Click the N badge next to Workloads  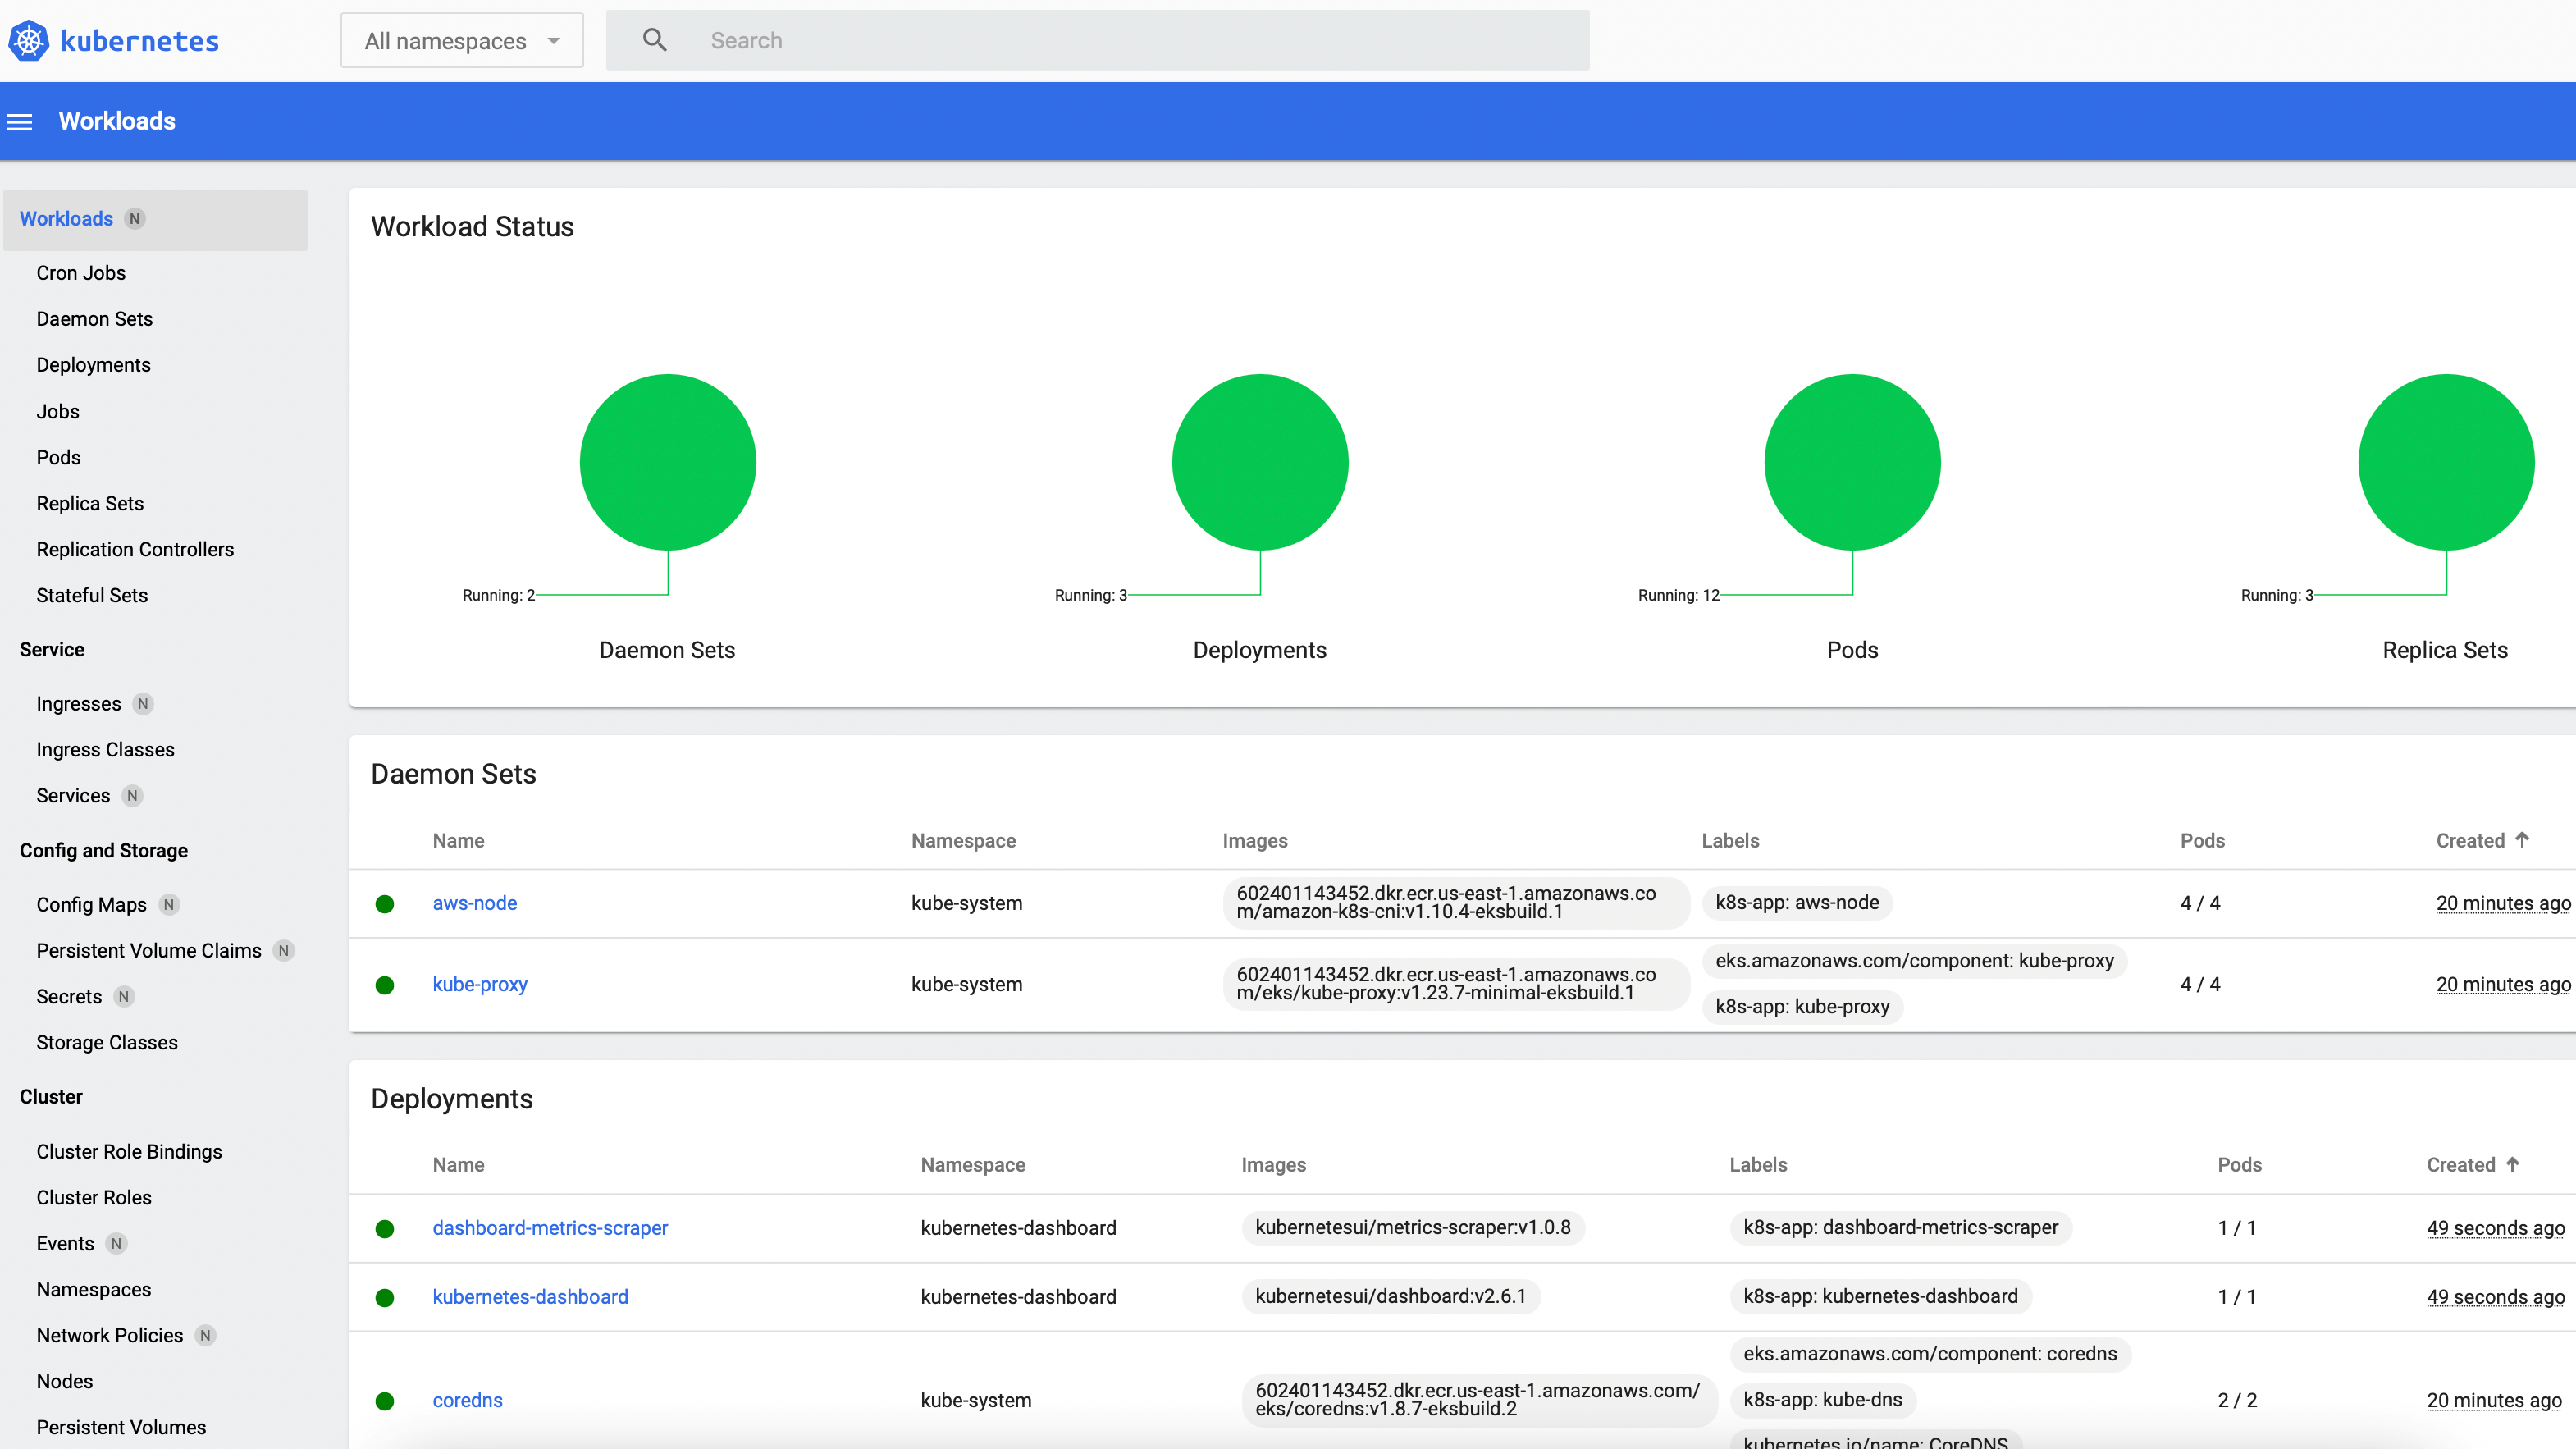pos(135,219)
